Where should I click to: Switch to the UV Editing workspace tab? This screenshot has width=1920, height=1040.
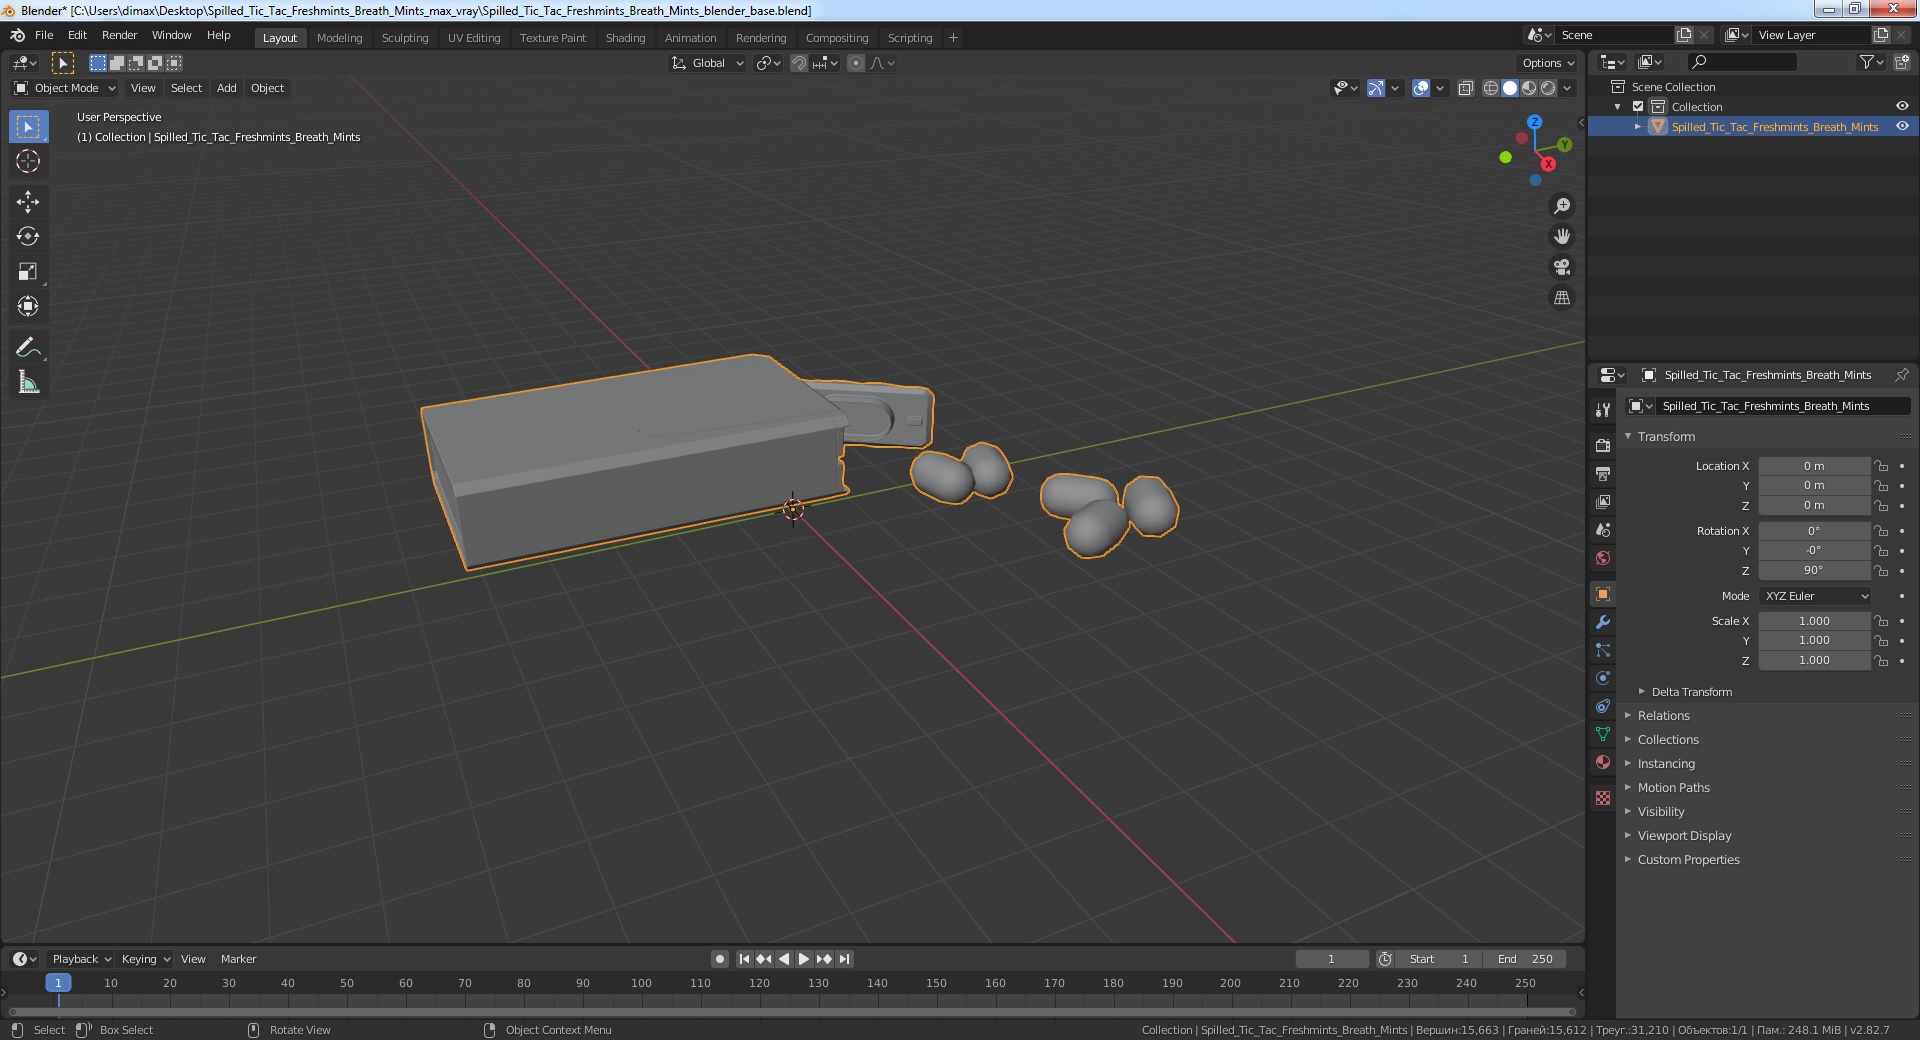coord(474,38)
